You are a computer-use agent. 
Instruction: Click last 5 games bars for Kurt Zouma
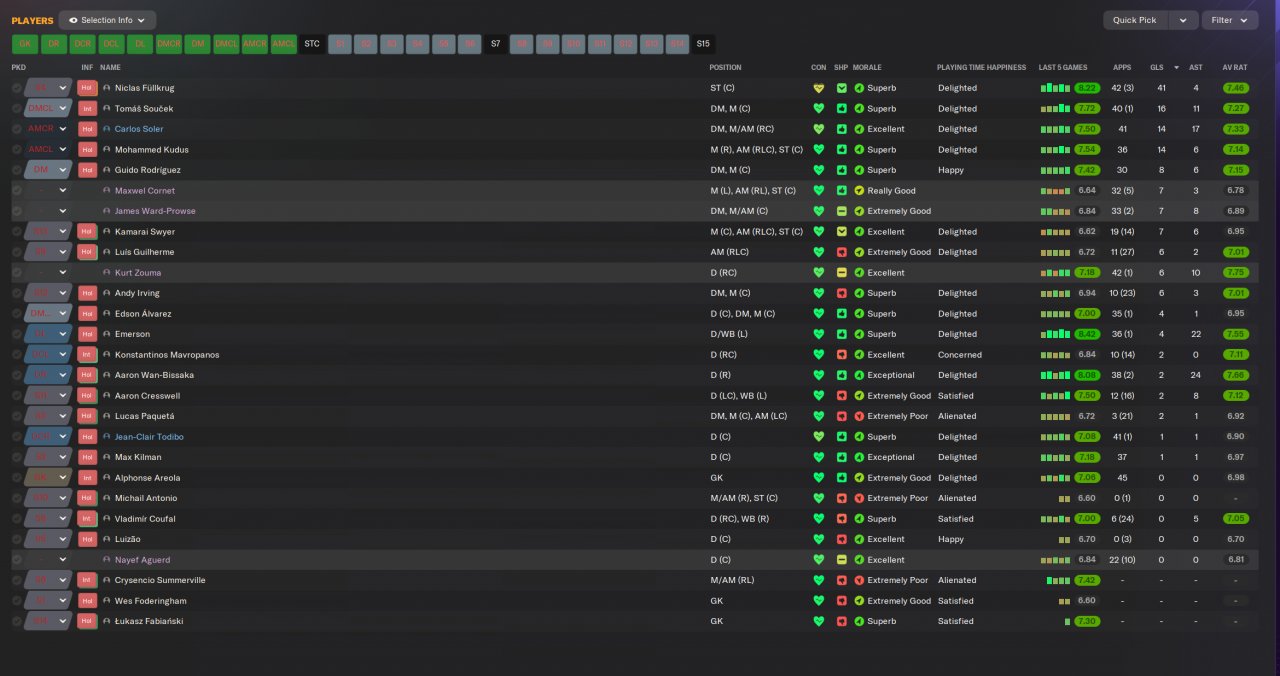(1056, 273)
